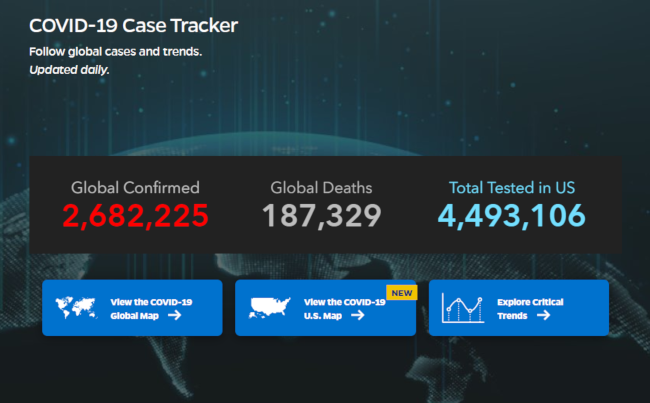Click the arrow beside Global Map
The width and height of the screenshot is (650, 403).
(174, 315)
